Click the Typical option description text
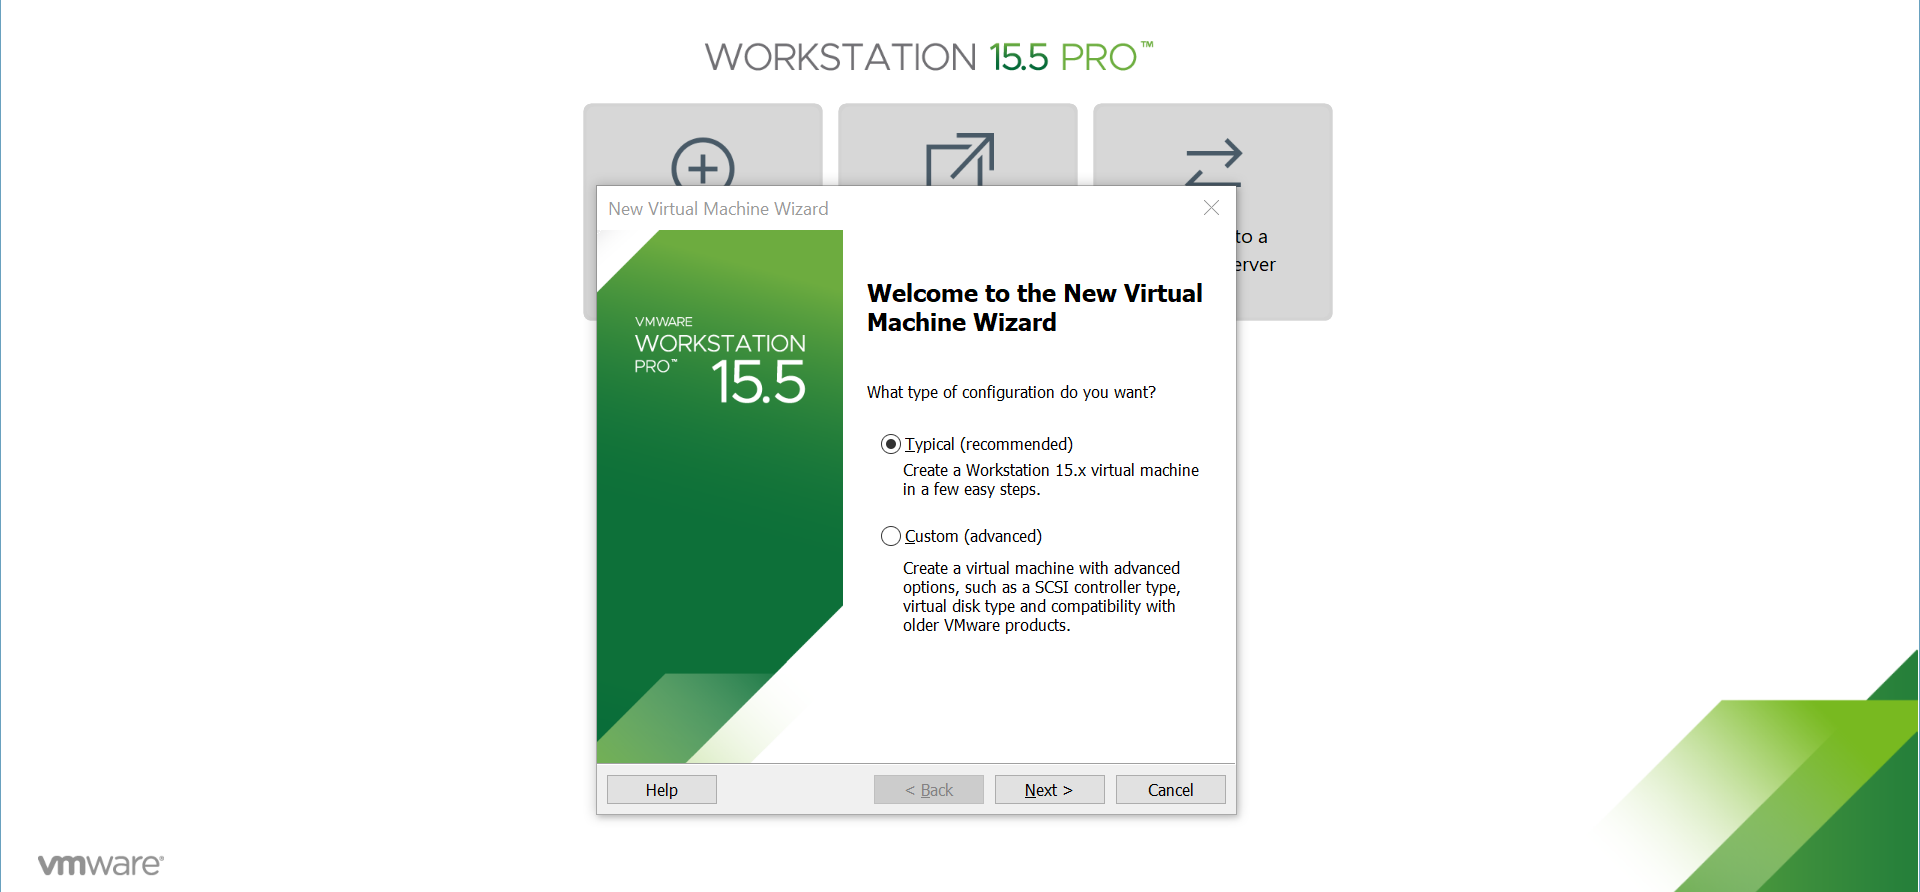1920x892 pixels. pos(1050,480)
